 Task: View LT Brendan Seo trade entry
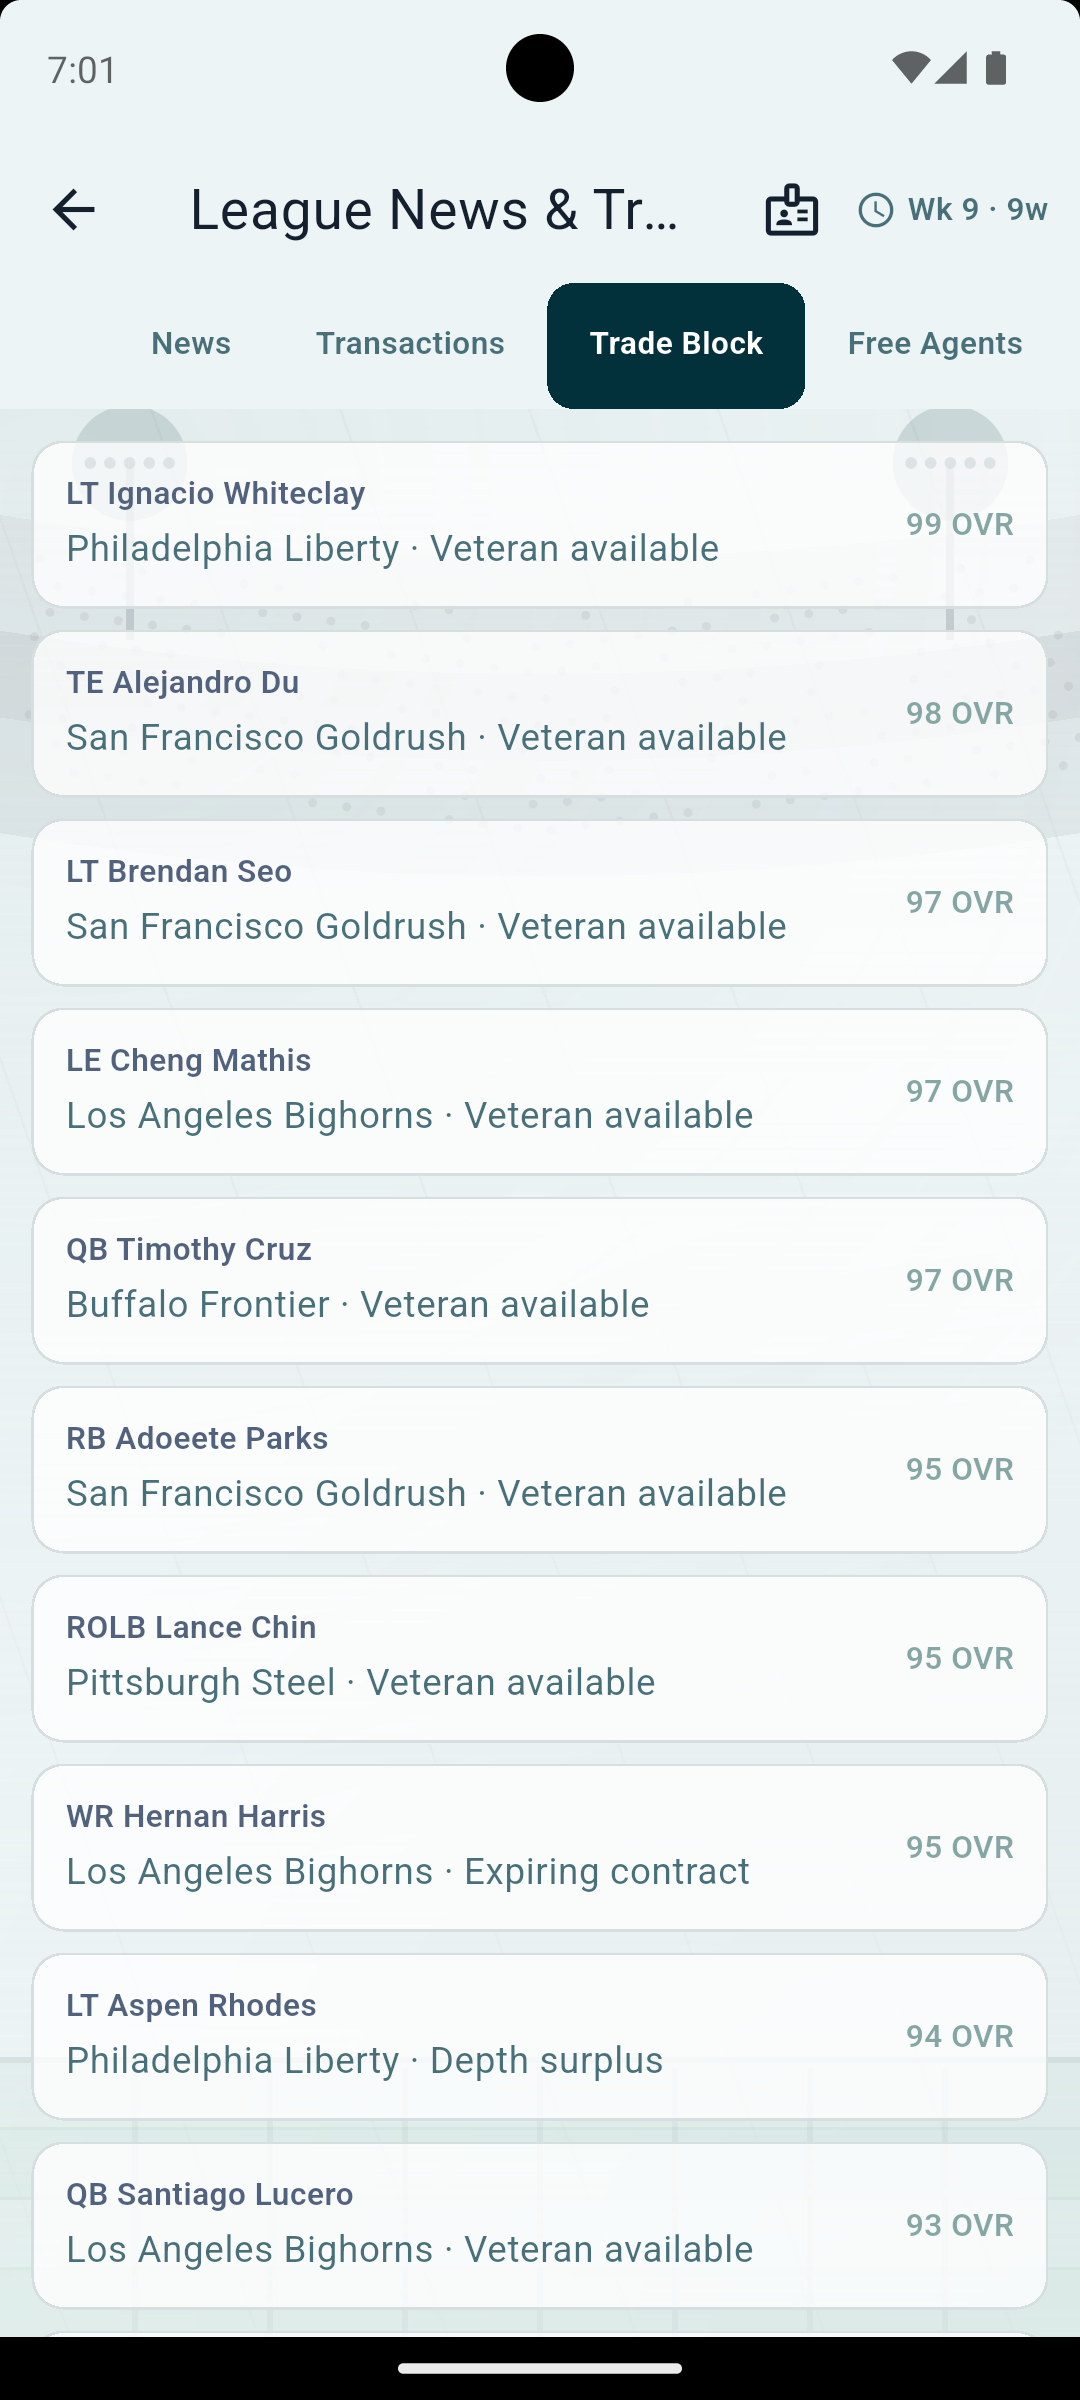pos(540,902)
